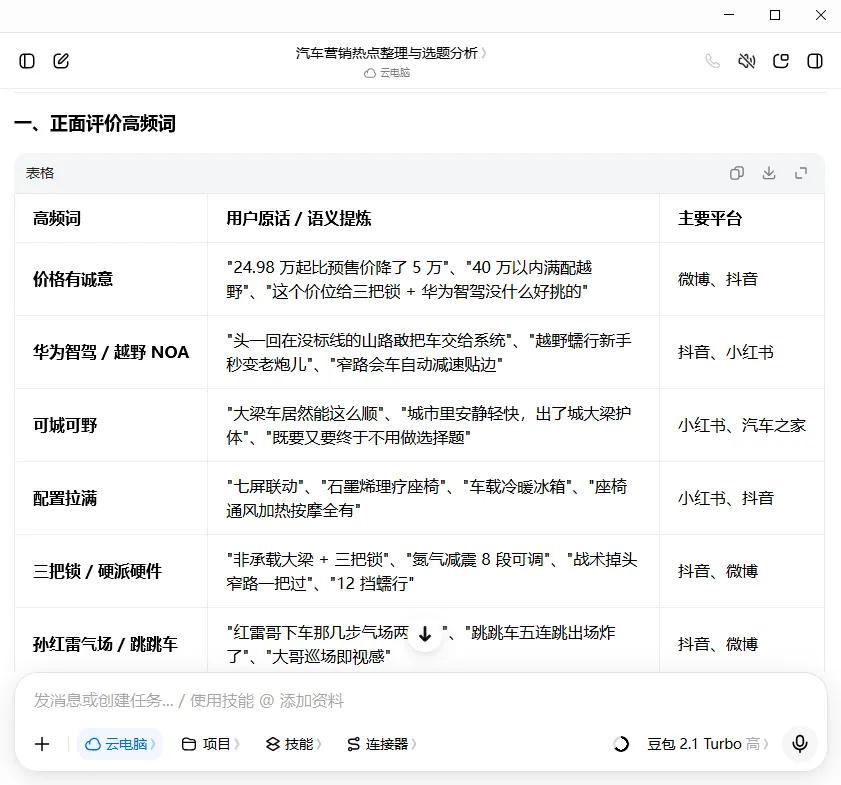Close the window

[821, 15]
